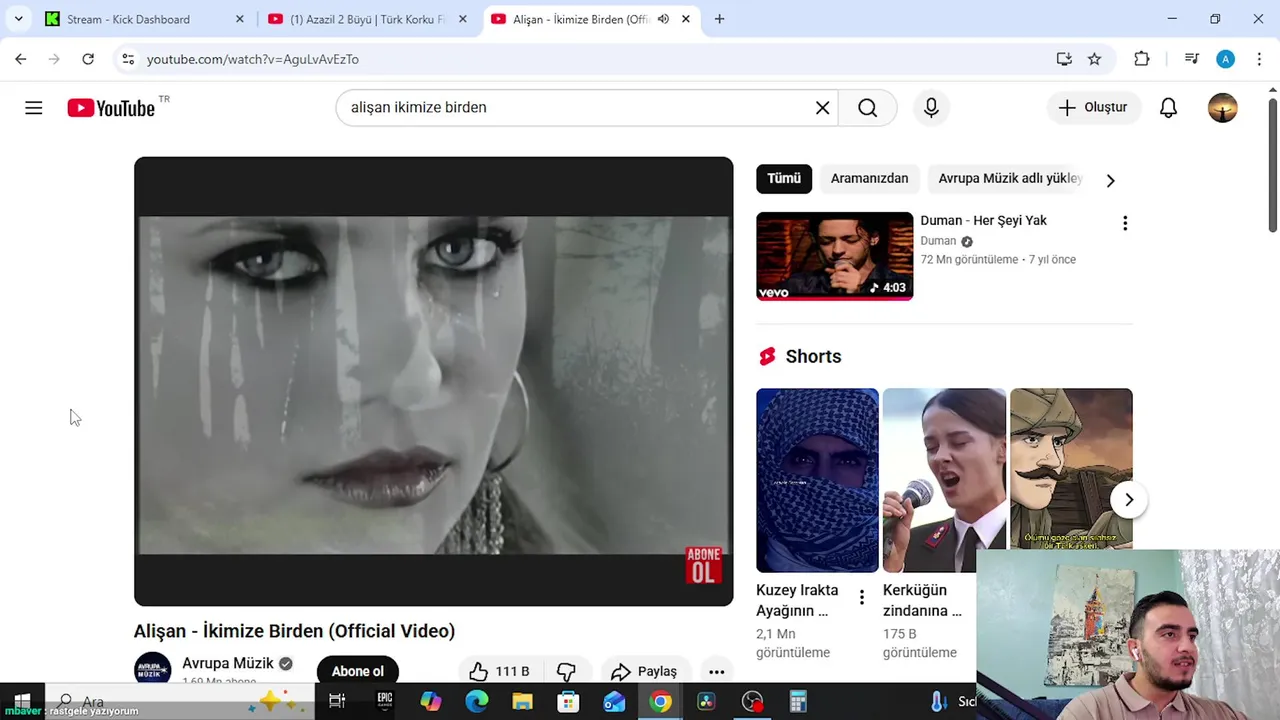Open the account avatar menu
Screen dimensions: 1280x720
[x=1222, y=108]
